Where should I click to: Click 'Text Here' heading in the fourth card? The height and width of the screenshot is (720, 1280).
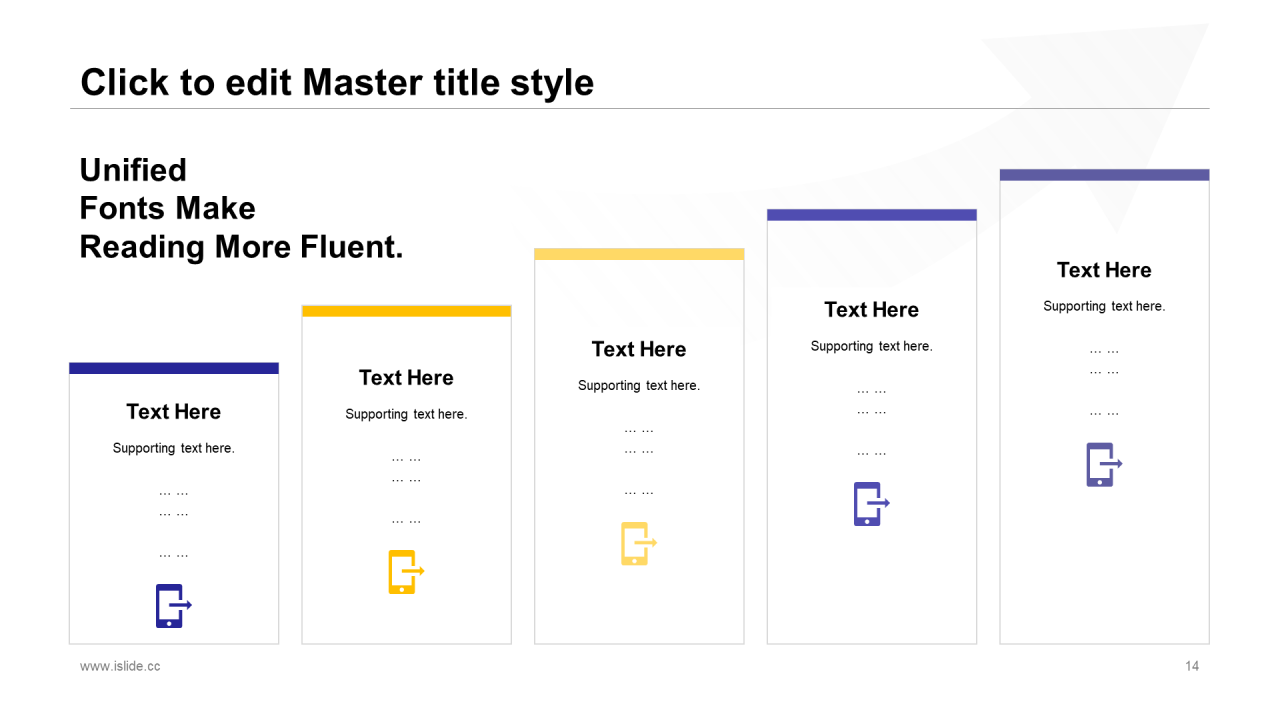pyautogui.click(x=872, y=309)
